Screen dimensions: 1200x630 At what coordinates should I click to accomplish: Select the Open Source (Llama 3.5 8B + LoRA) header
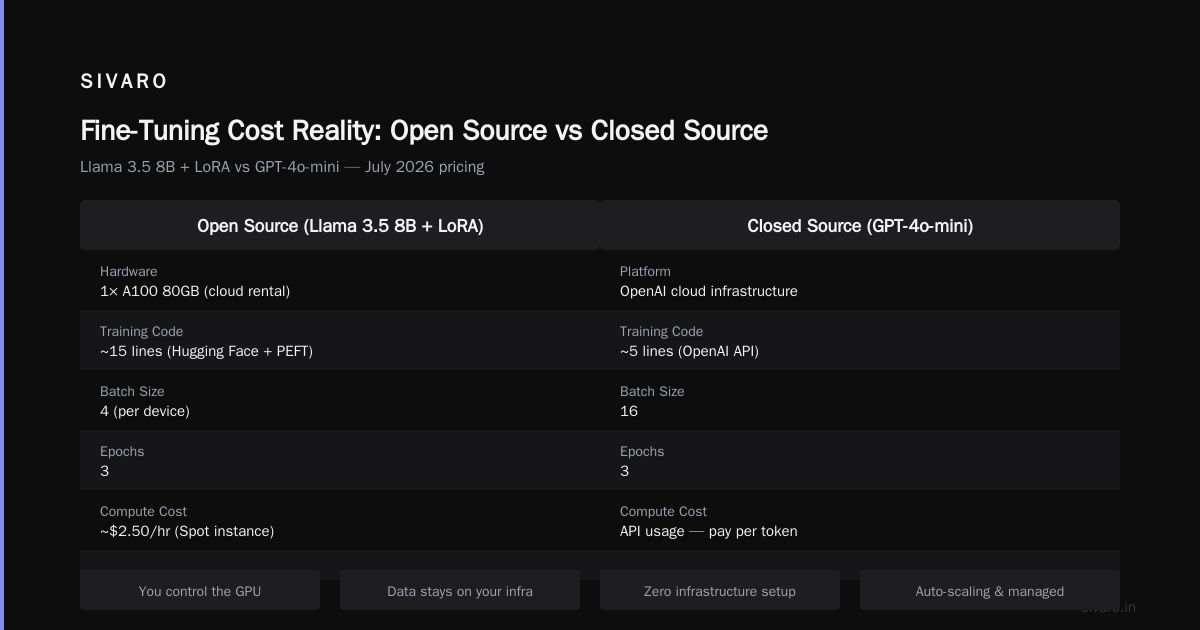click(340, 226)
